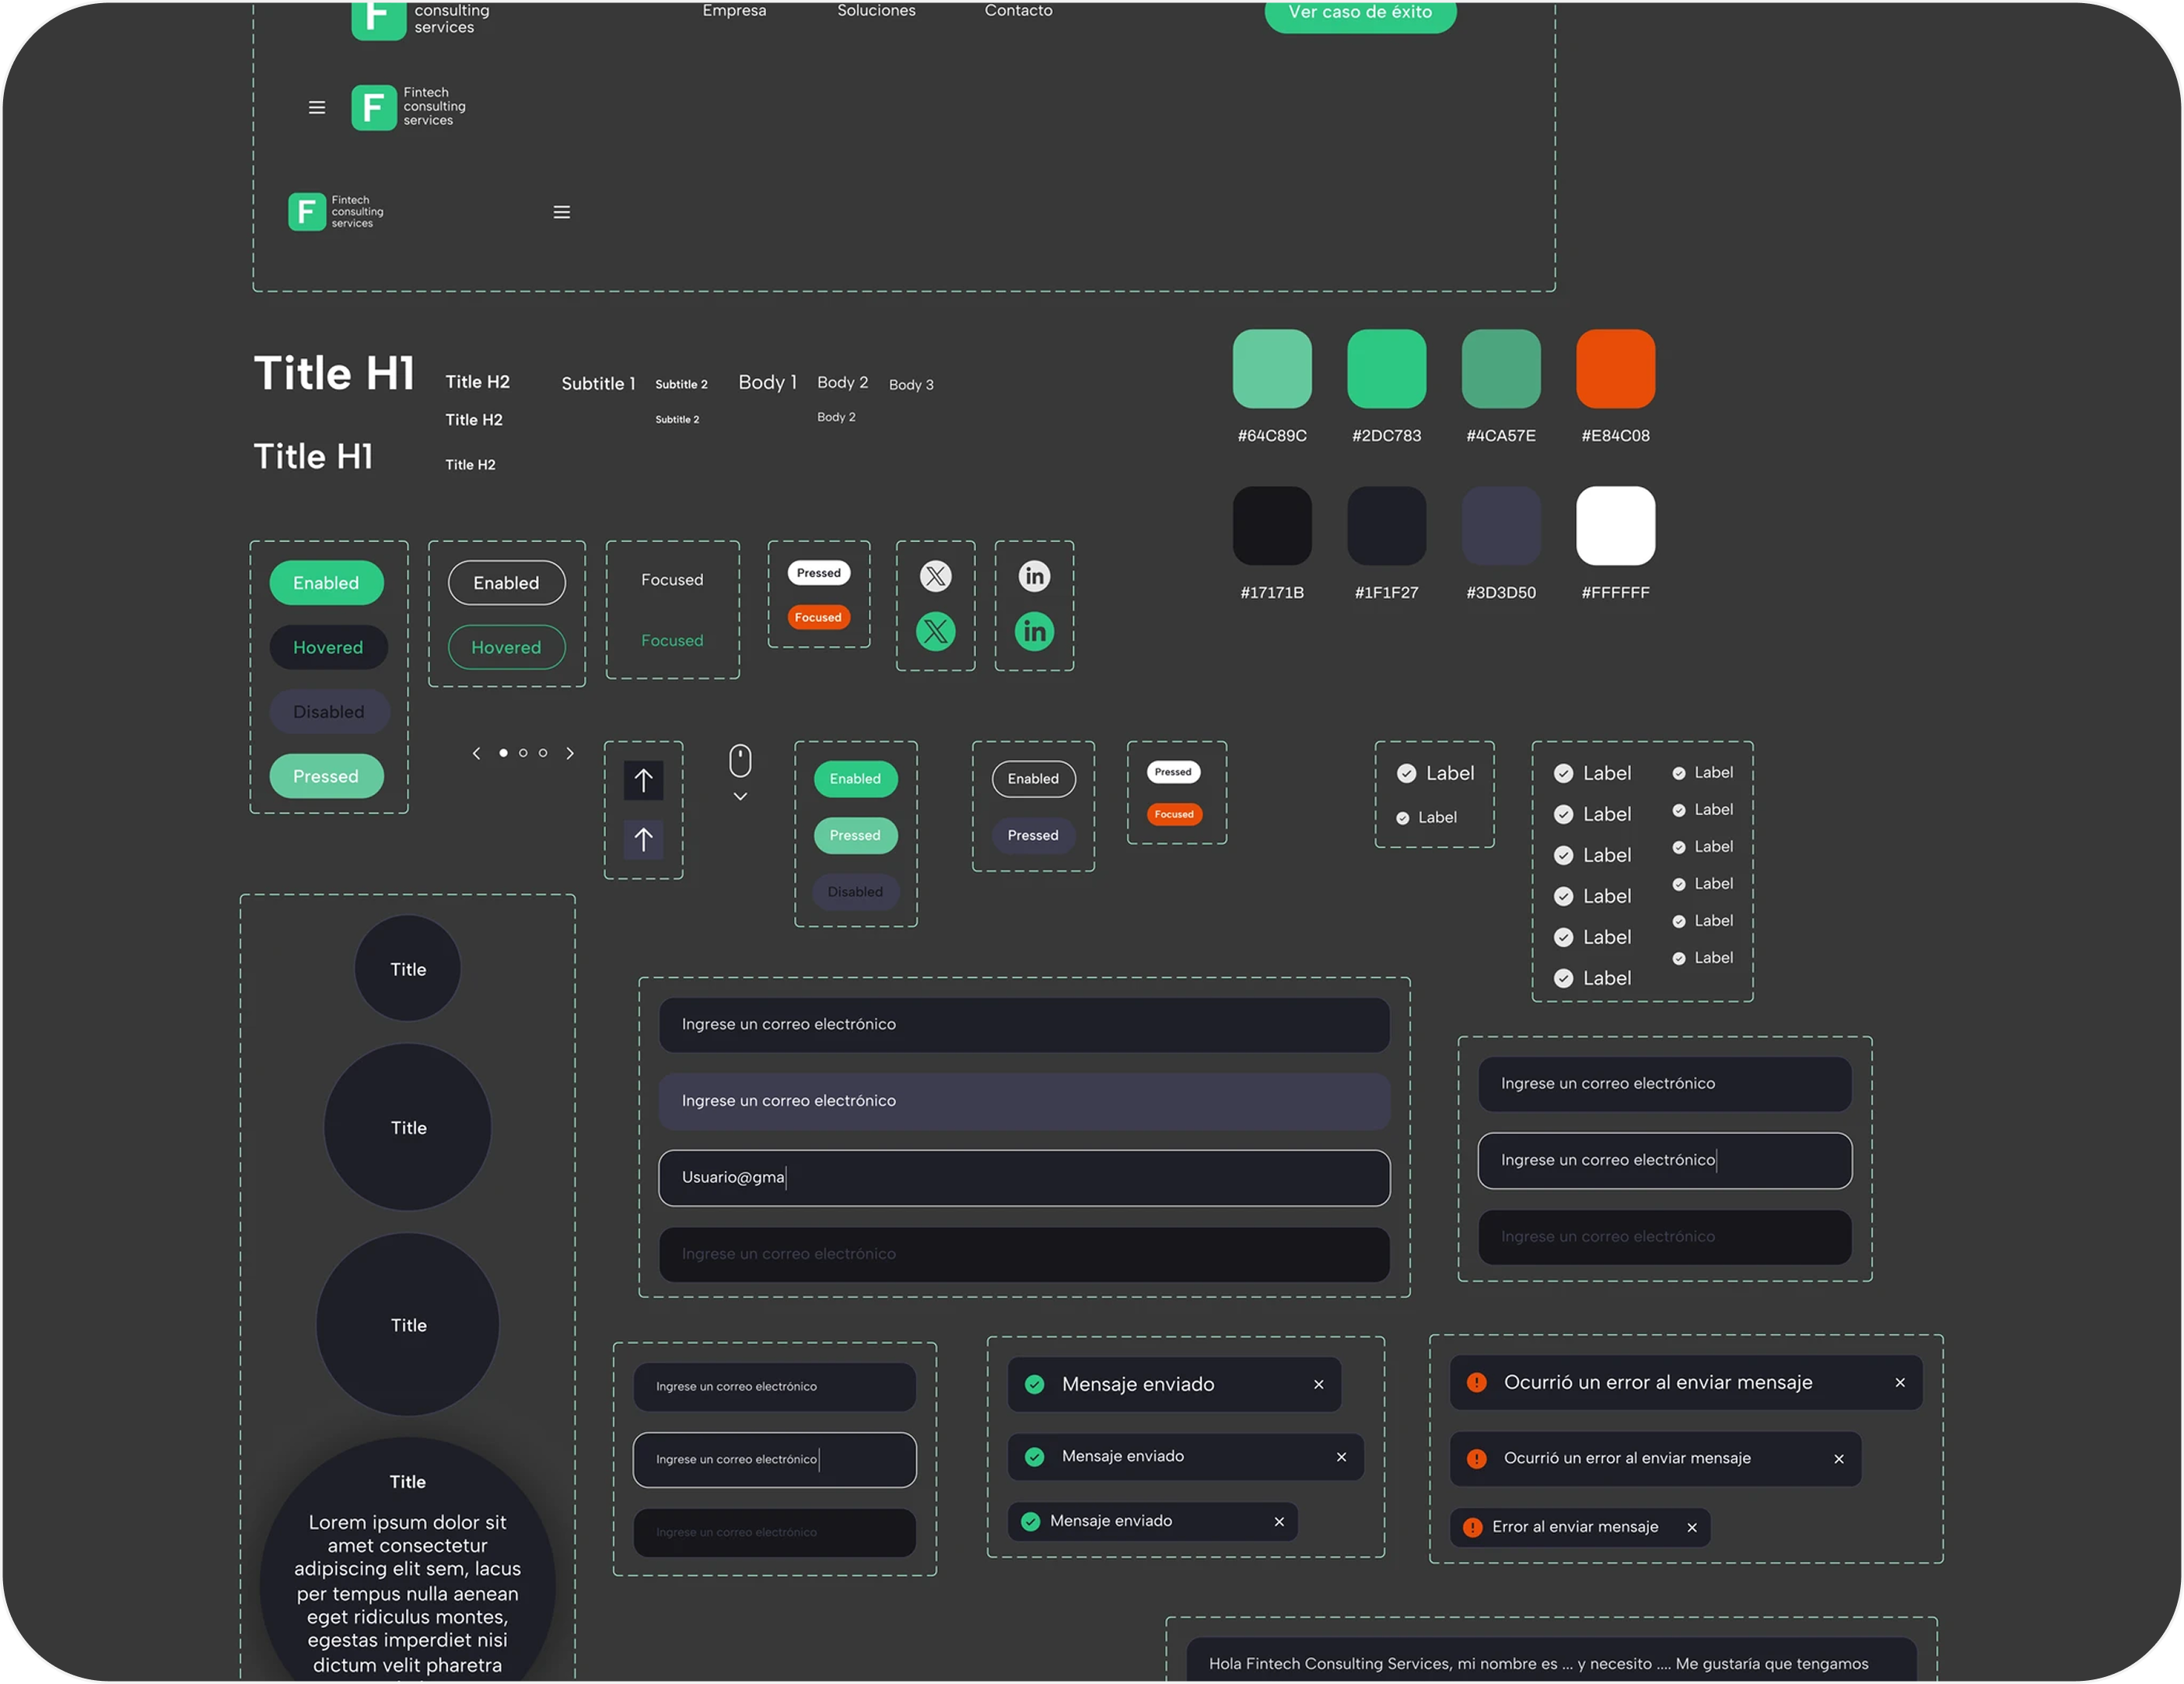Toggle a green Label checkbox in the list
The width and height of the screenshot is (2184, 1684).
[1563, 772]
